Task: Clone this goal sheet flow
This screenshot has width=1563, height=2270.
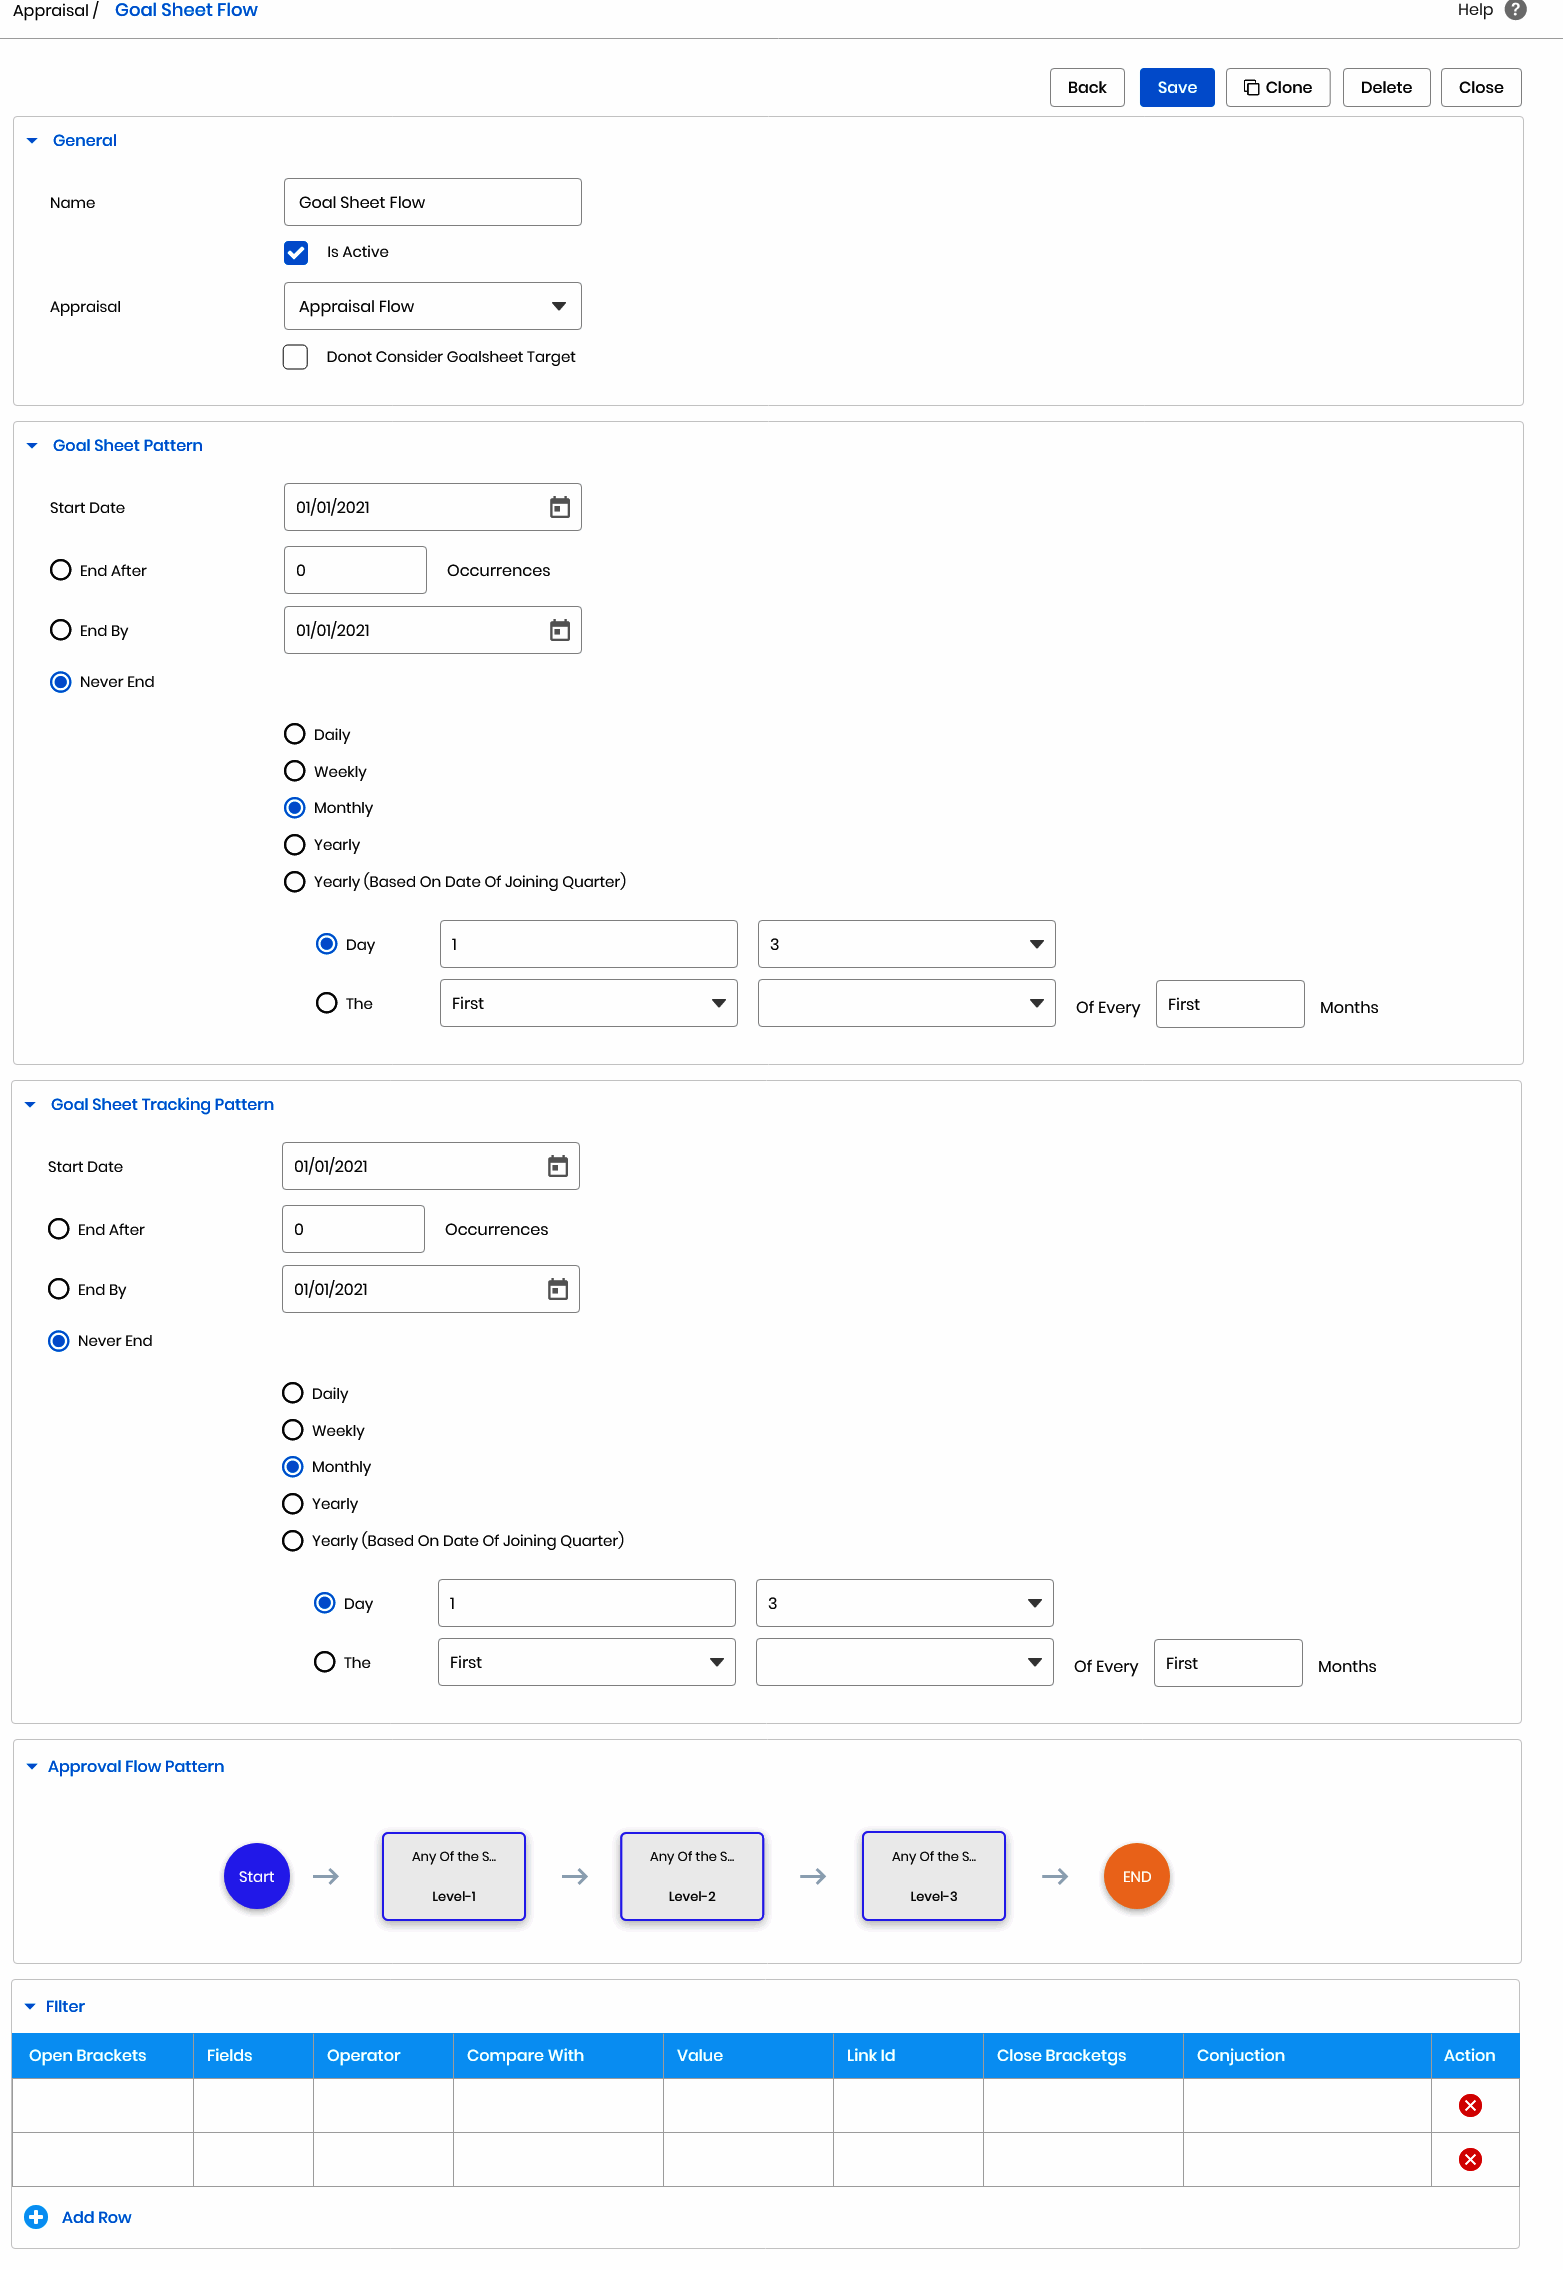Action: click(1278, 87)
